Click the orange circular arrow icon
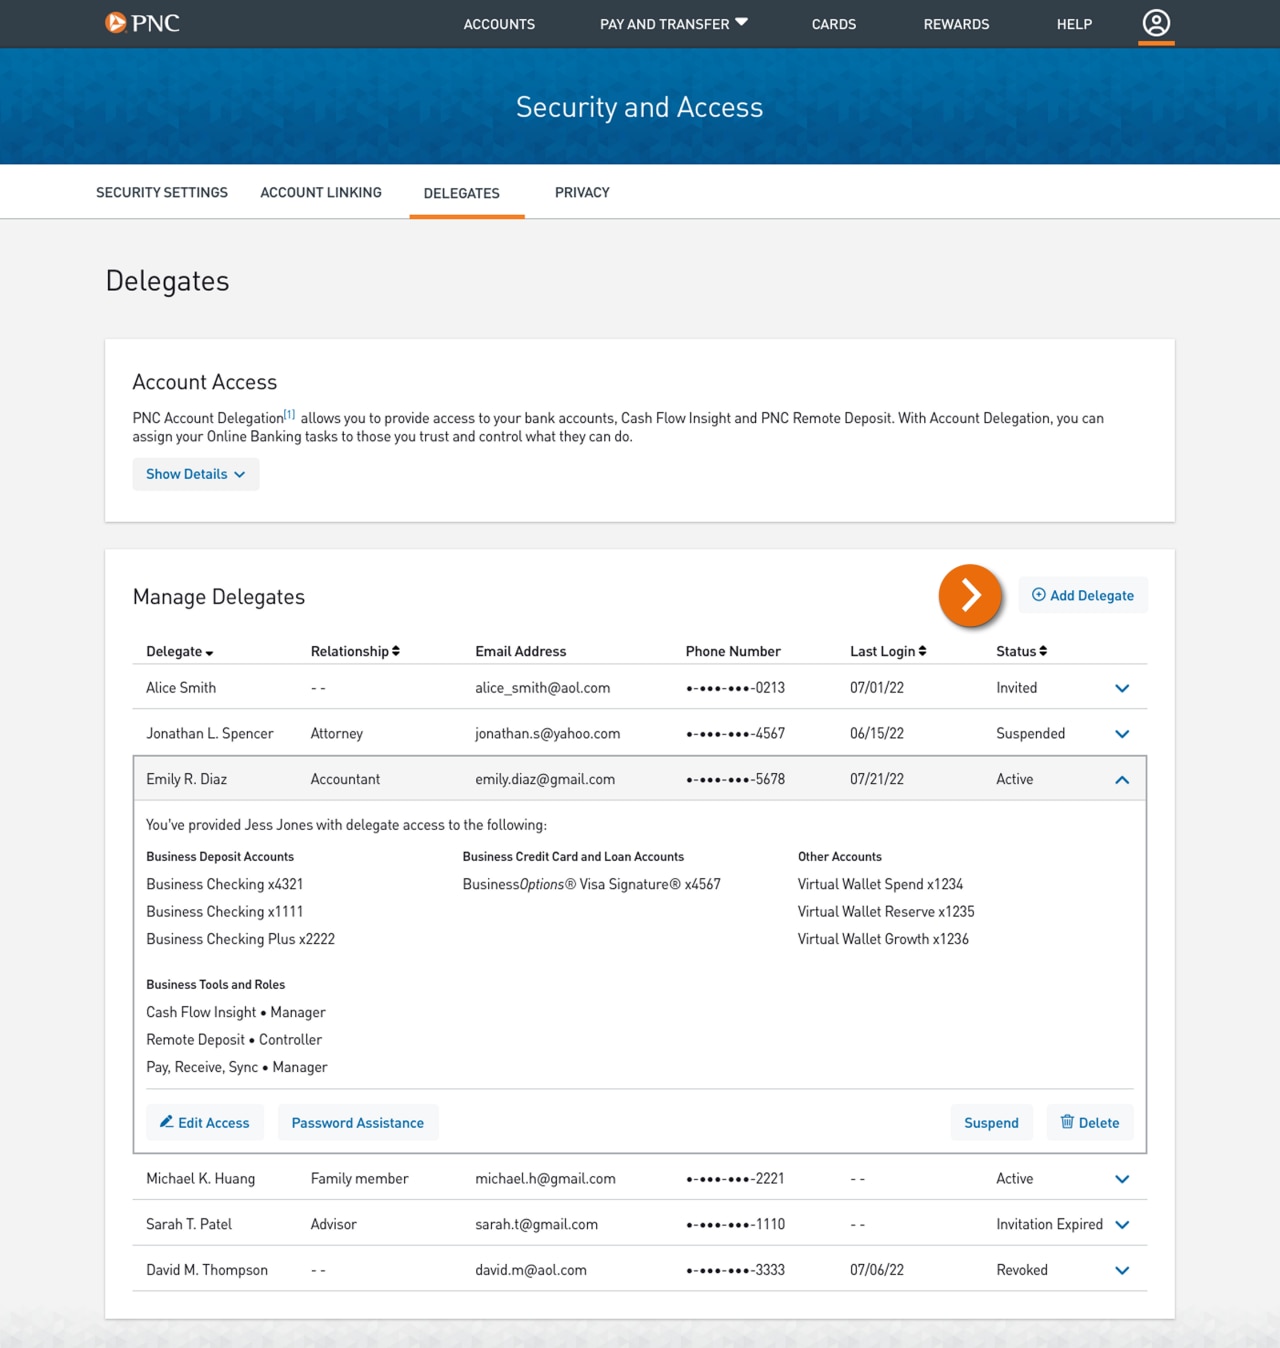 pyautogui.click(x=968, y=595)
